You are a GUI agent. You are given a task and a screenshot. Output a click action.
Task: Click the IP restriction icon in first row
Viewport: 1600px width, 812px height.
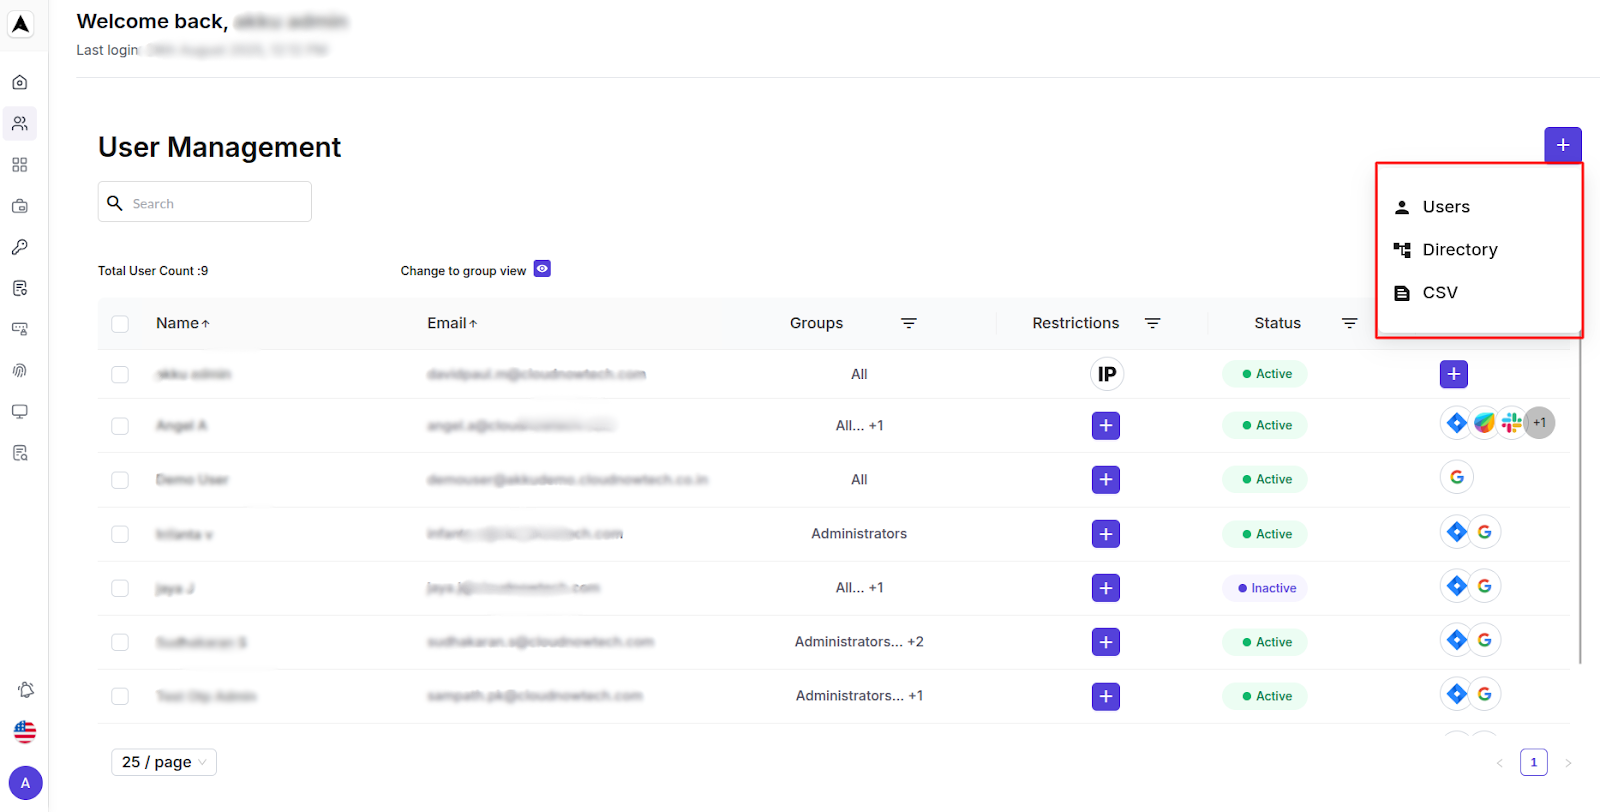point(1106,374)
